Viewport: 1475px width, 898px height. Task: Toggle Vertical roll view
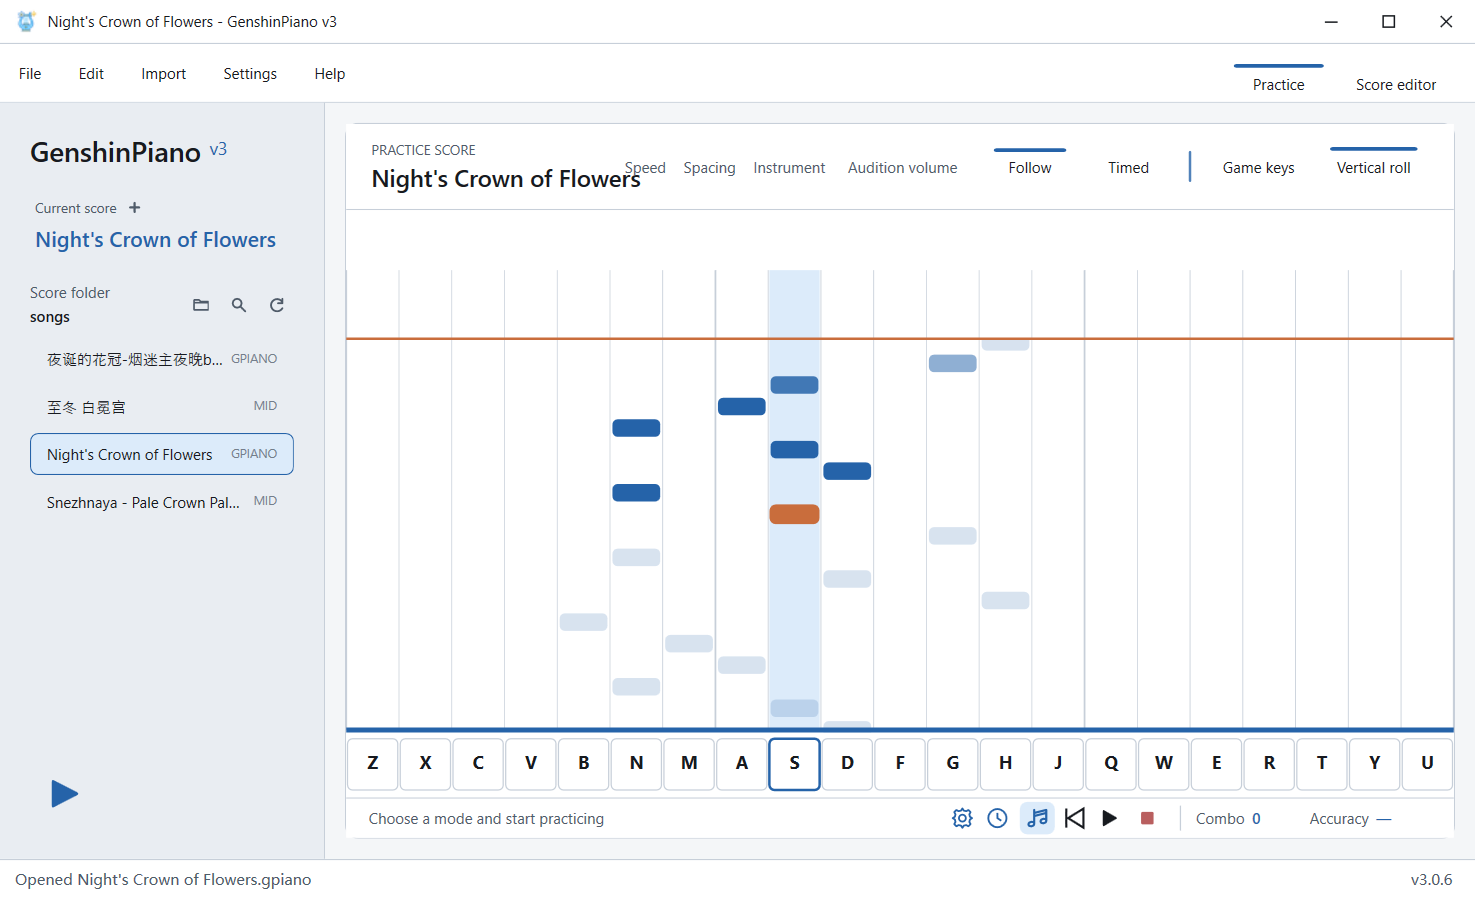1374,167
